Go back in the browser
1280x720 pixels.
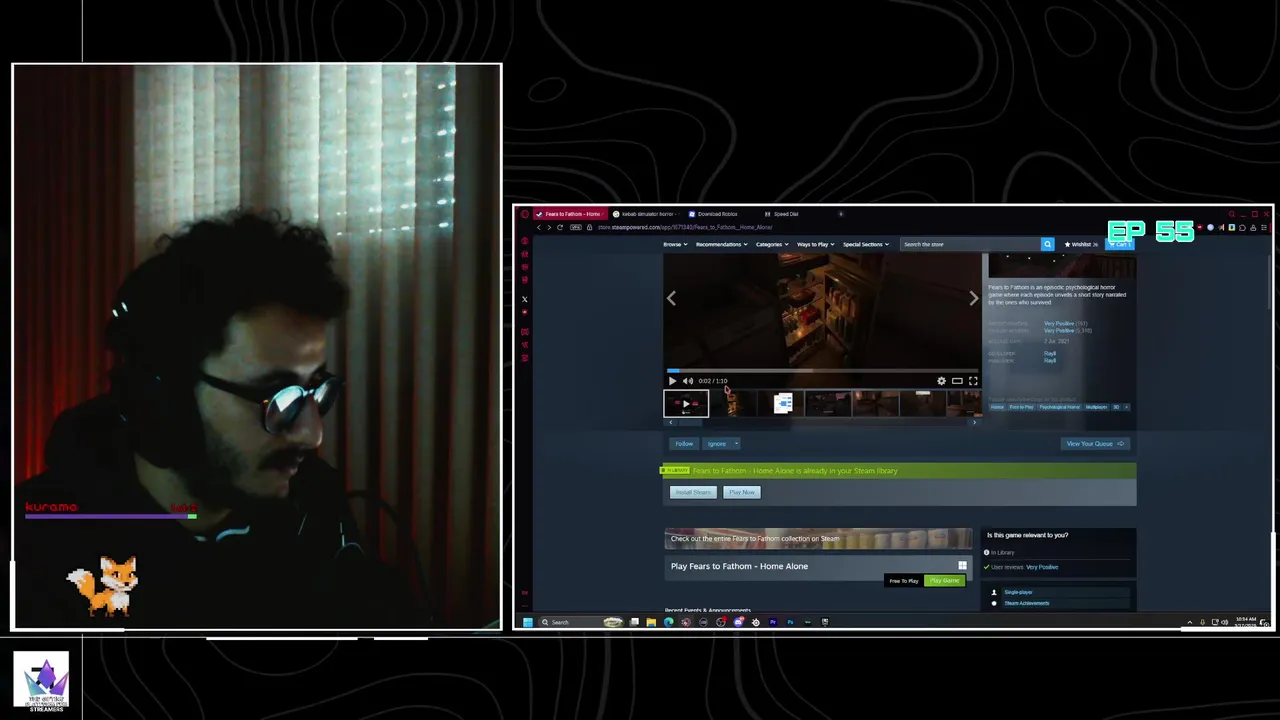[538, 227]
